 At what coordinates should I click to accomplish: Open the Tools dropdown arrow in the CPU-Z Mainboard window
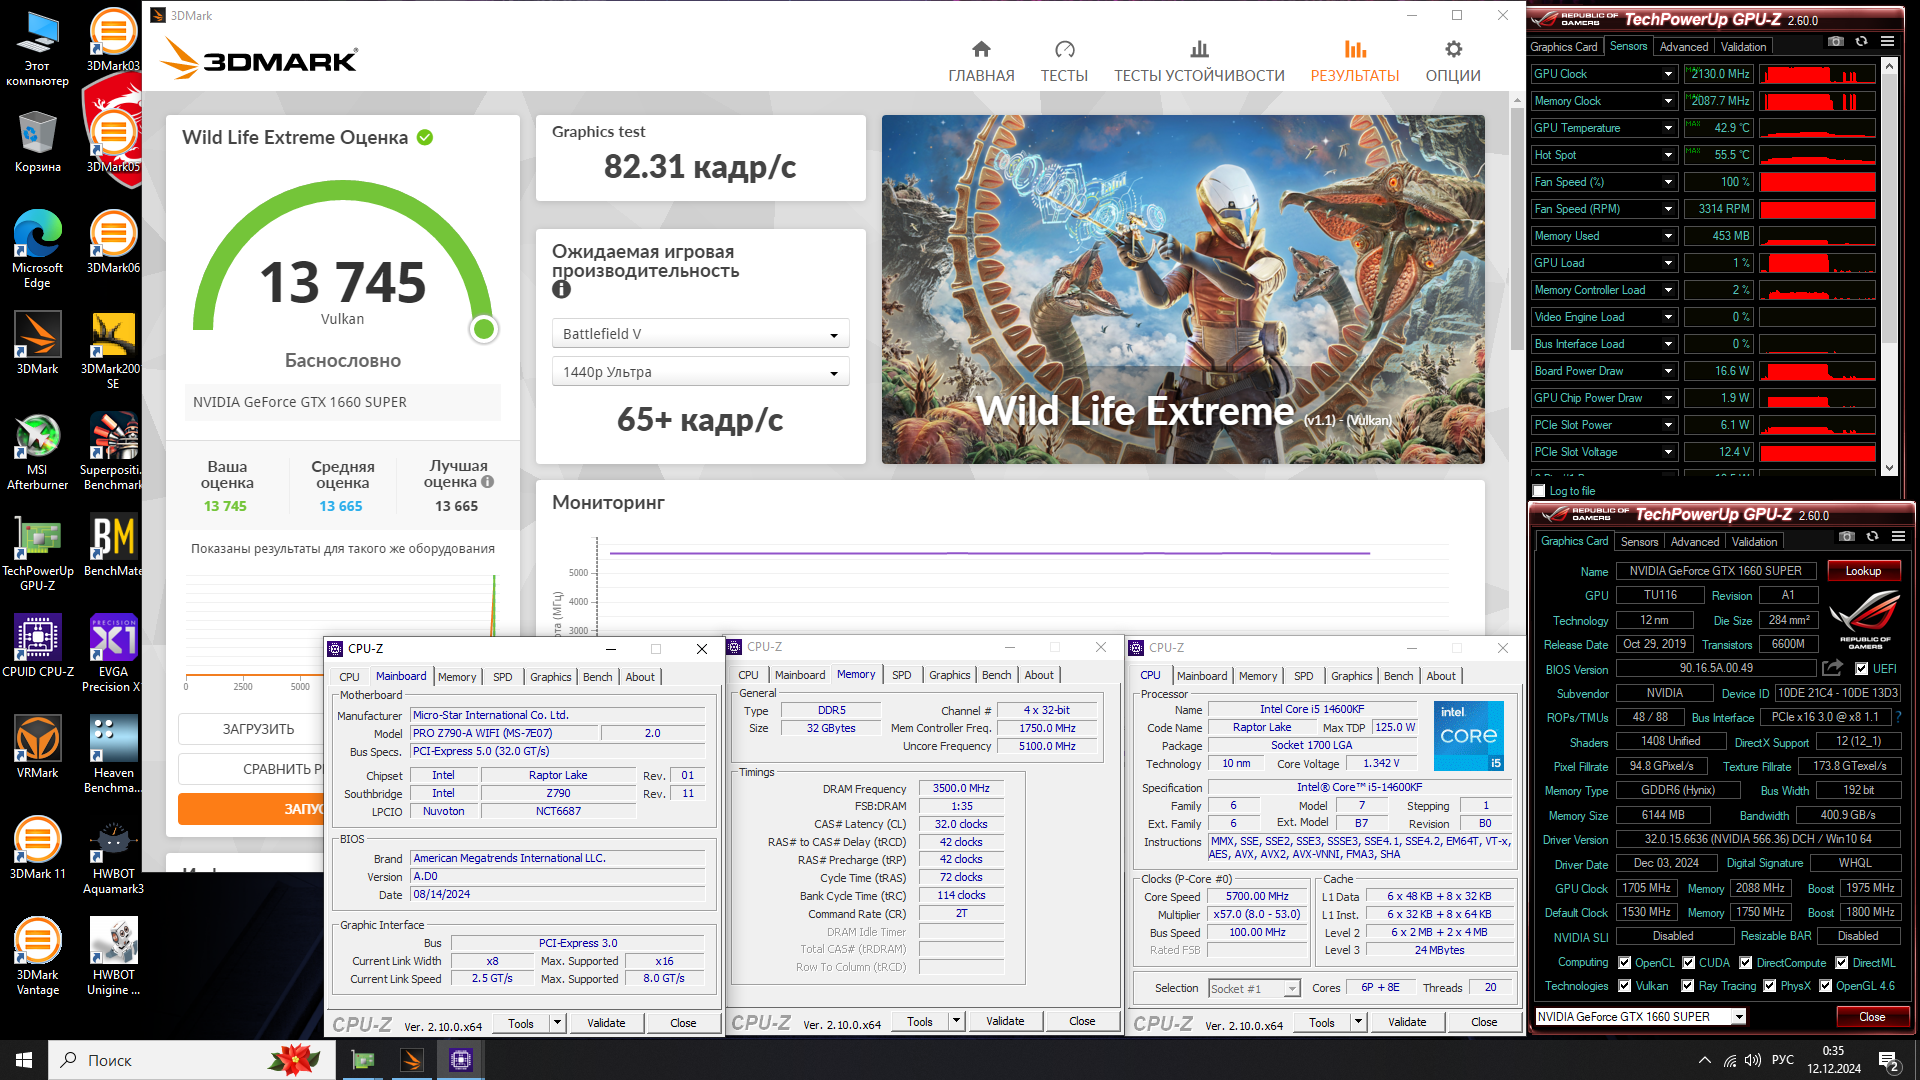(557, 1023)
